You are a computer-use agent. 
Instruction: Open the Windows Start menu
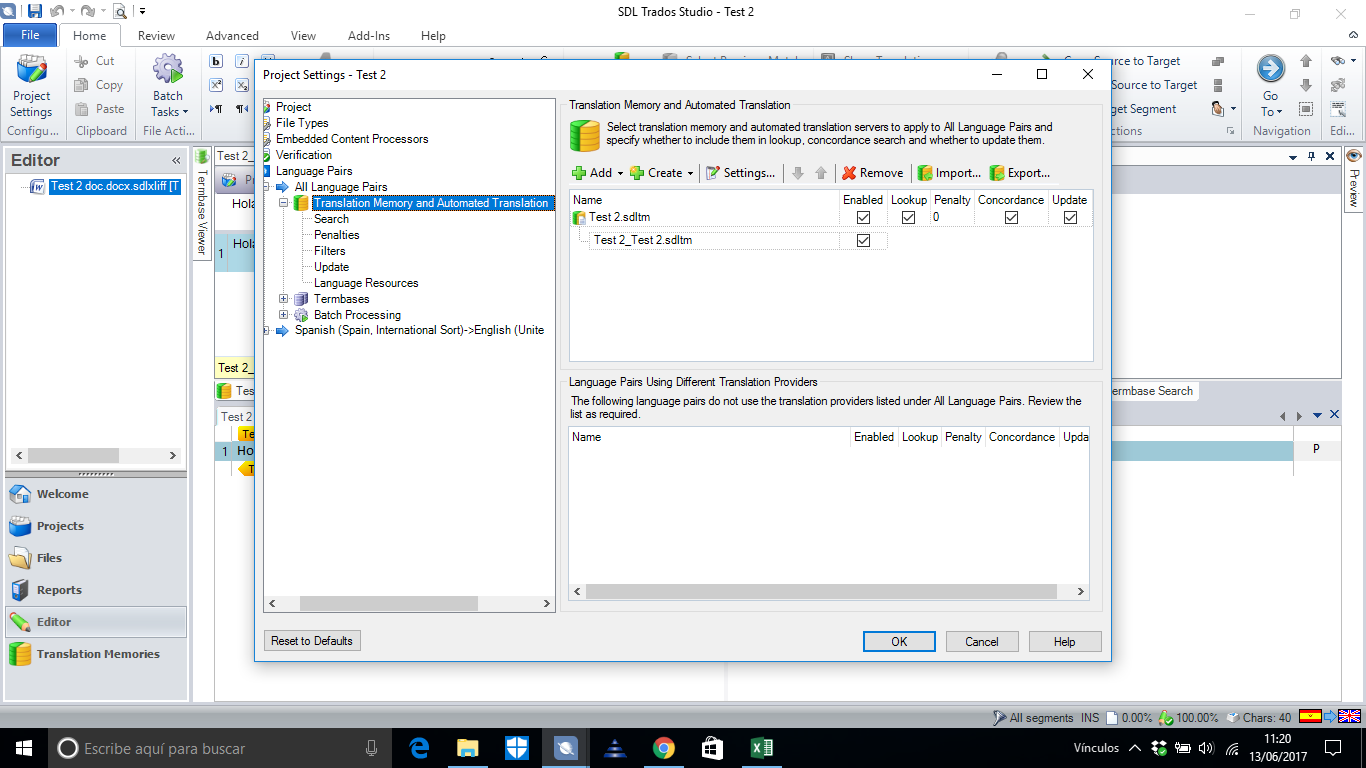[x=23, y=748]
